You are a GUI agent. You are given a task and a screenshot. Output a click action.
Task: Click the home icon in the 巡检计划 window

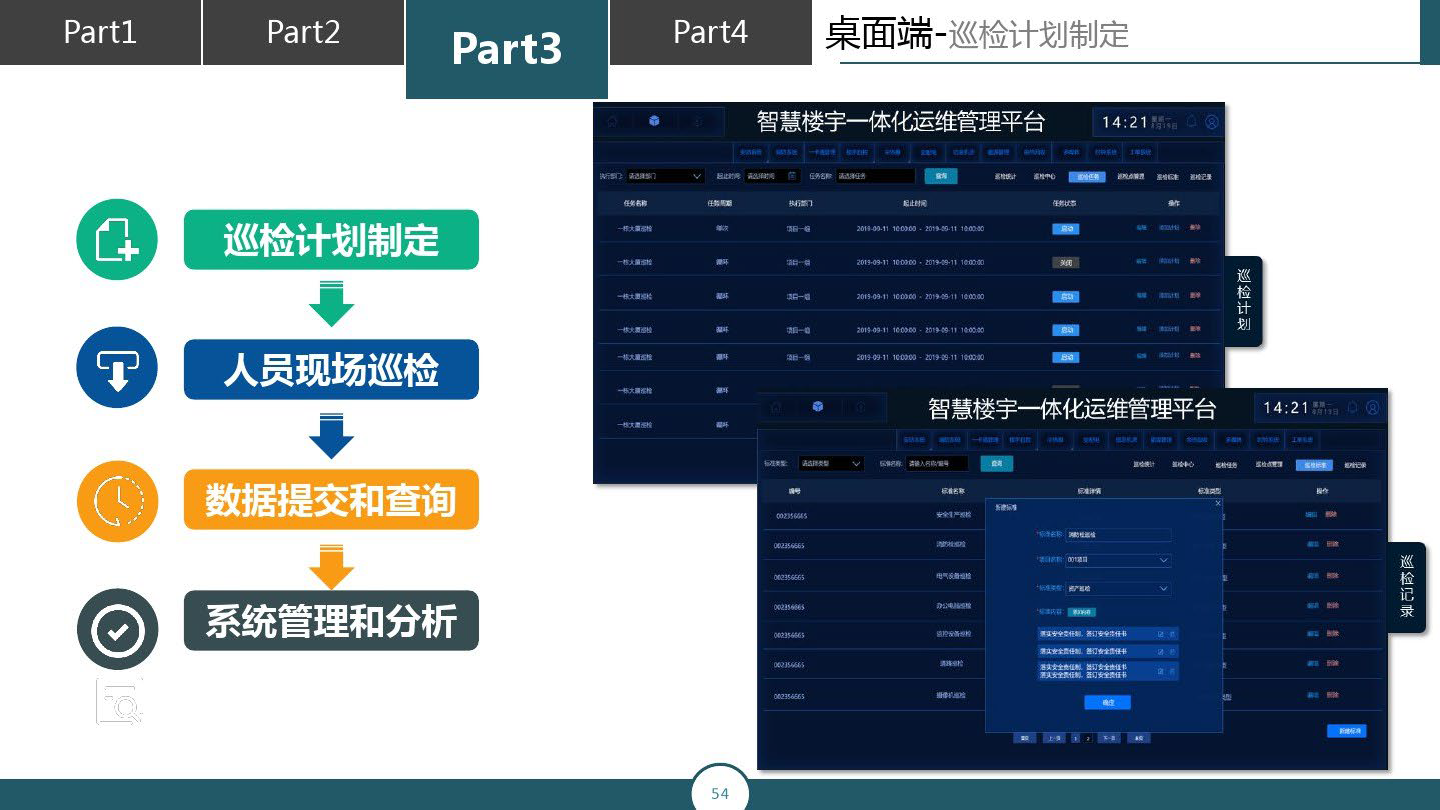pyautogui.click(x=613, y=121)
